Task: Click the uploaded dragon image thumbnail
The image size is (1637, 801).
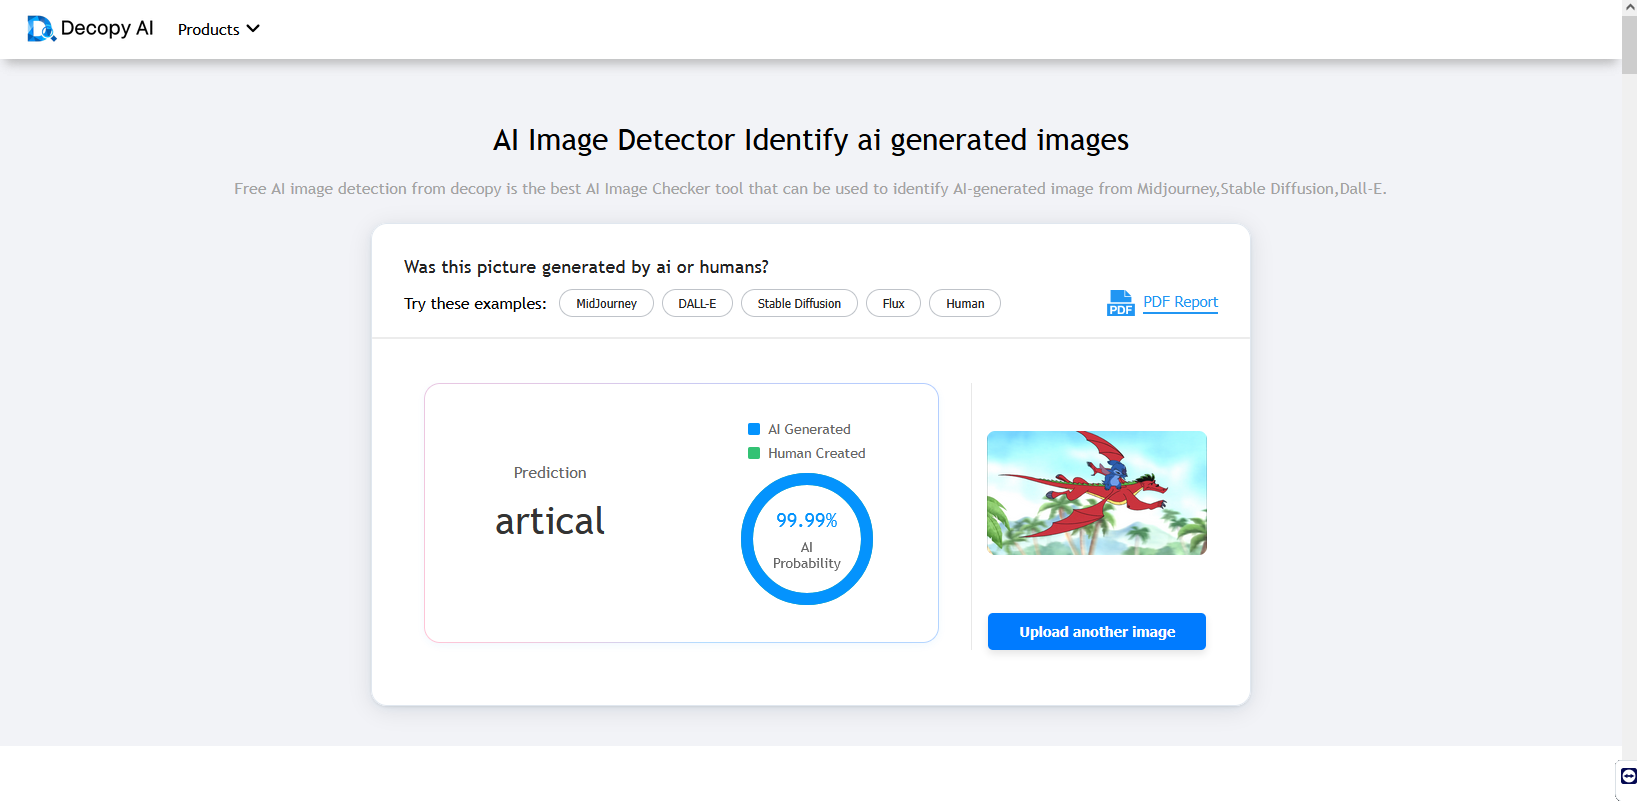Action: [x=1097, y=493]
